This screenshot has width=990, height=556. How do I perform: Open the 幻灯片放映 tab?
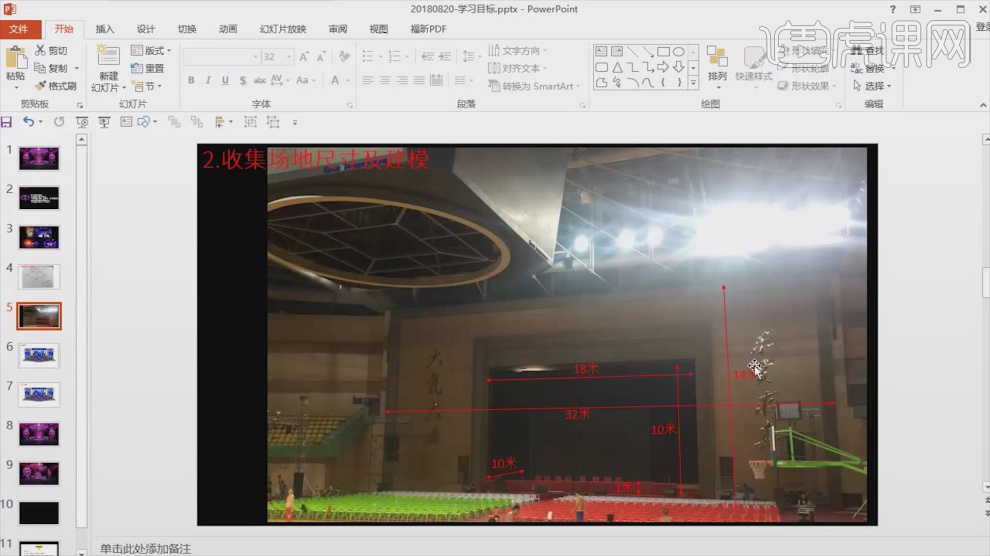click(x=282, y=29)
